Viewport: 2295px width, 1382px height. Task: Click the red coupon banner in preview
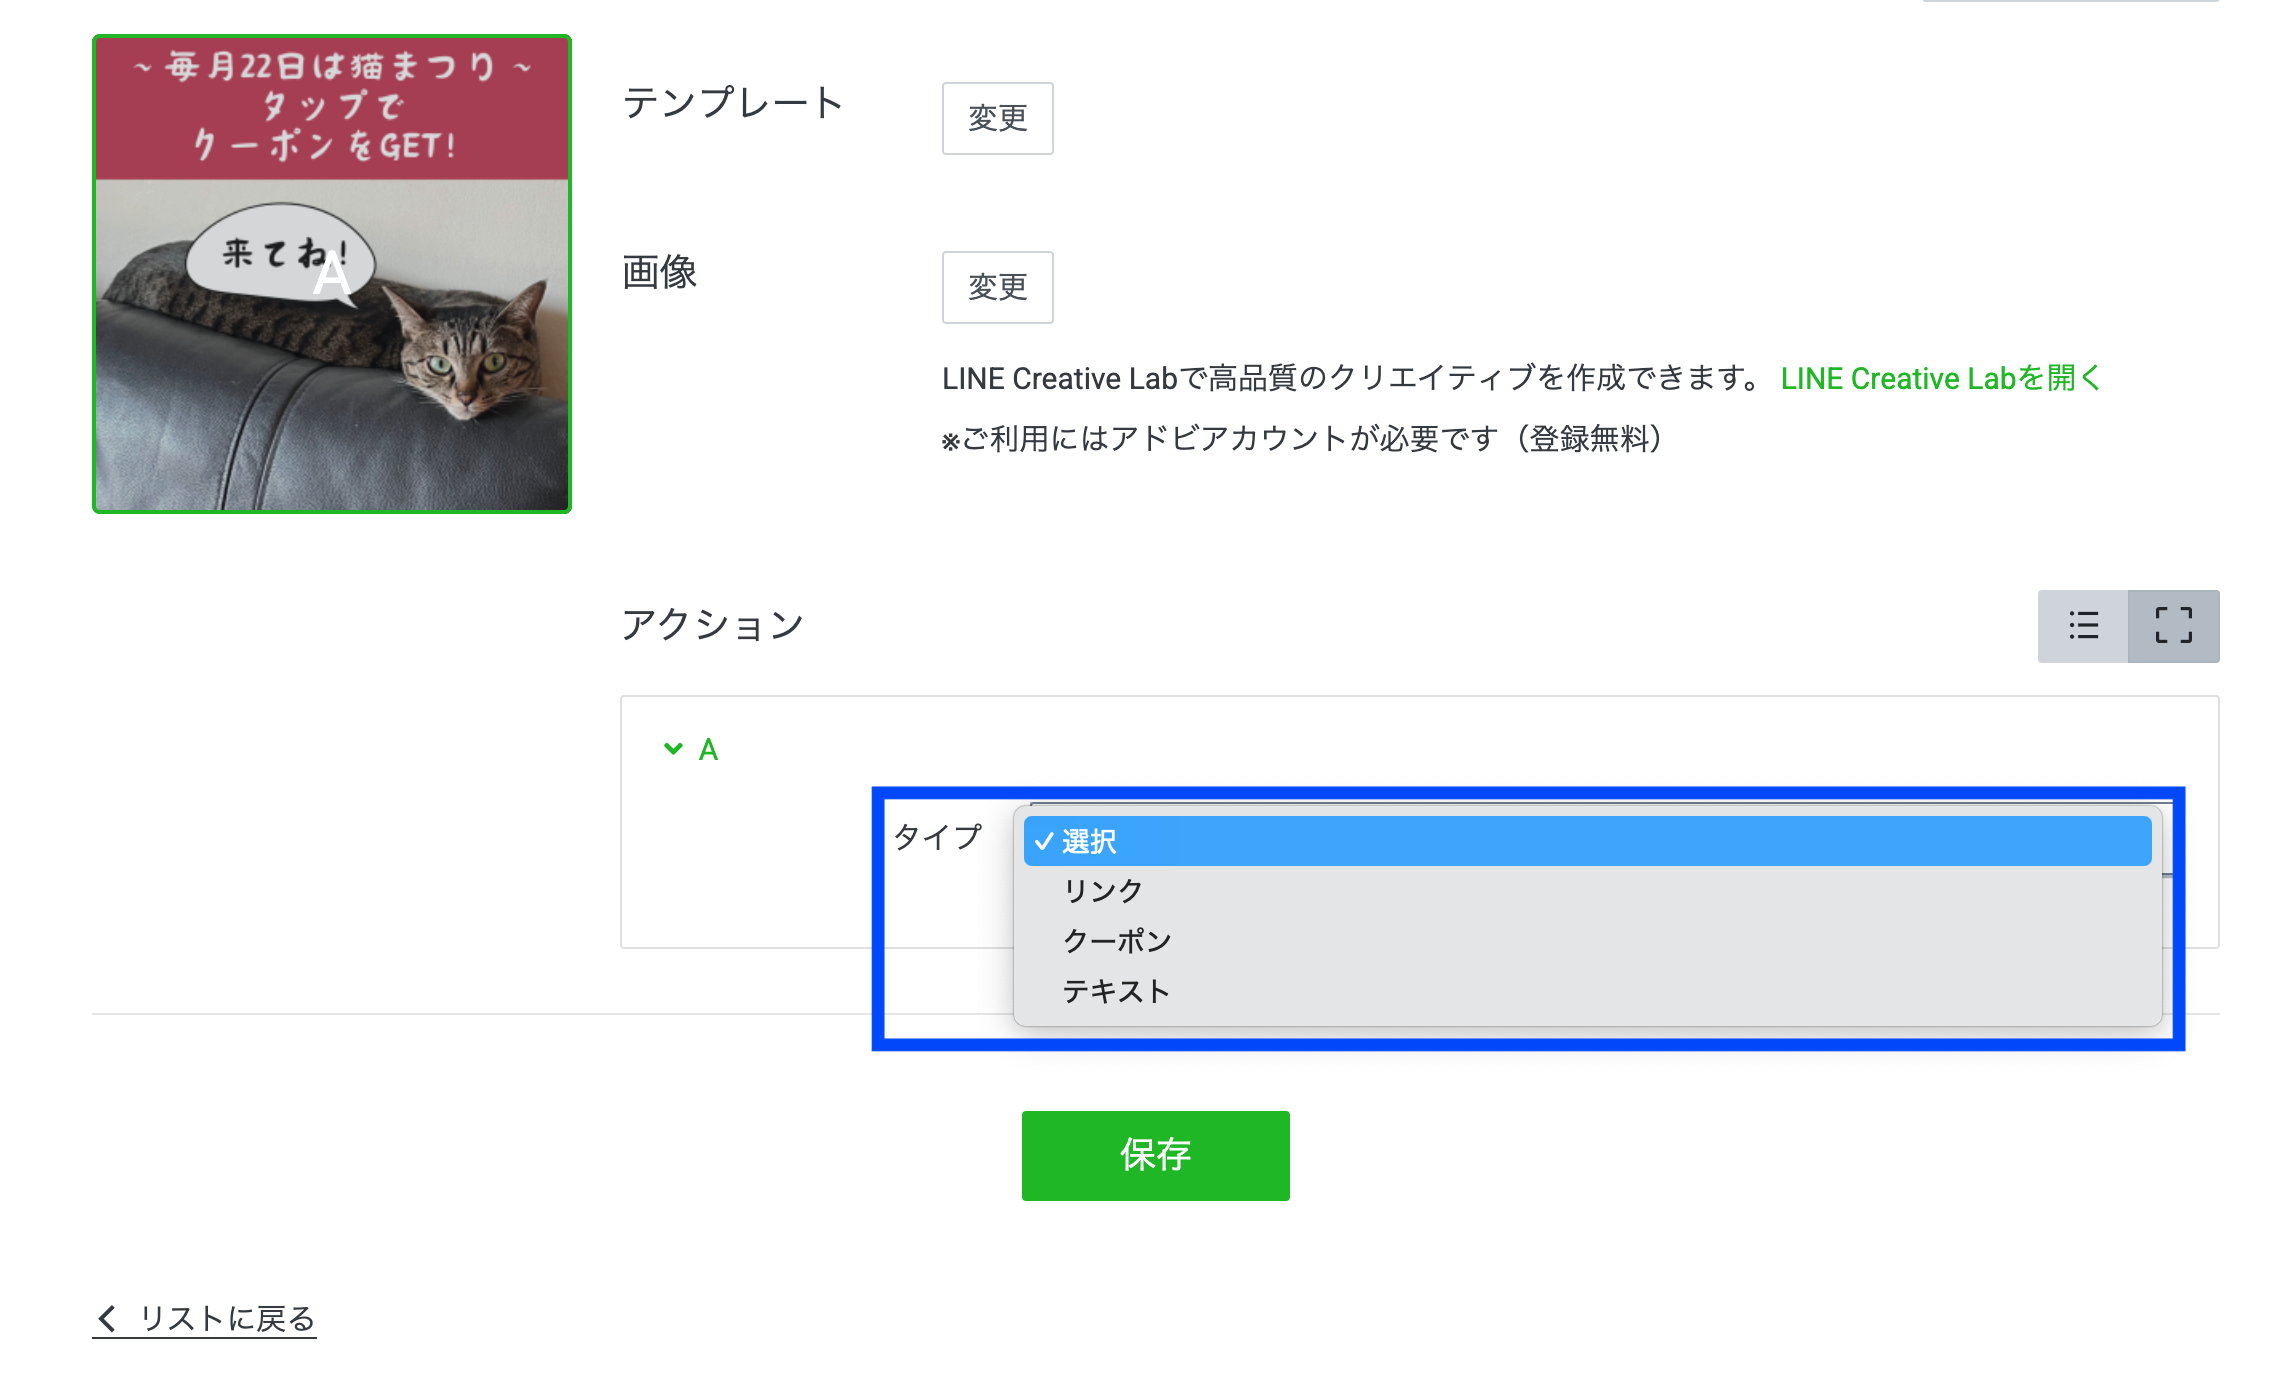(x=331, y=108)
